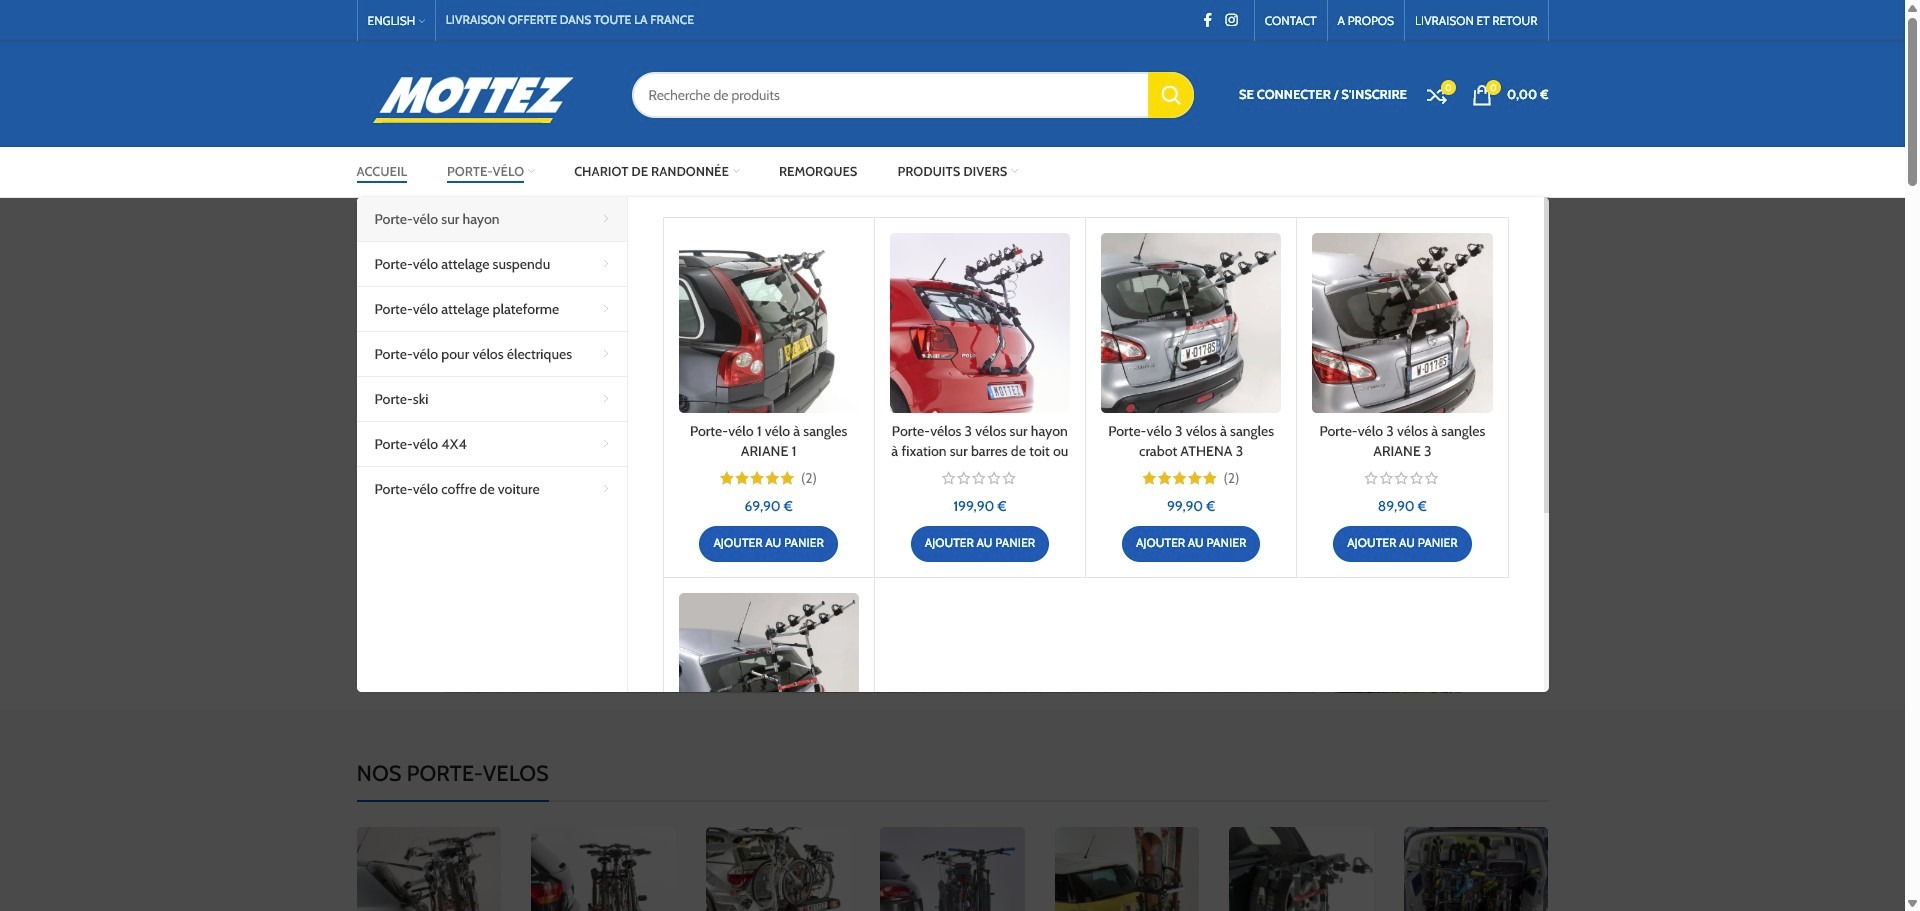Type in the Recherche de produits field
Screen dimensions: 1920x911
[x=890, y=95]
